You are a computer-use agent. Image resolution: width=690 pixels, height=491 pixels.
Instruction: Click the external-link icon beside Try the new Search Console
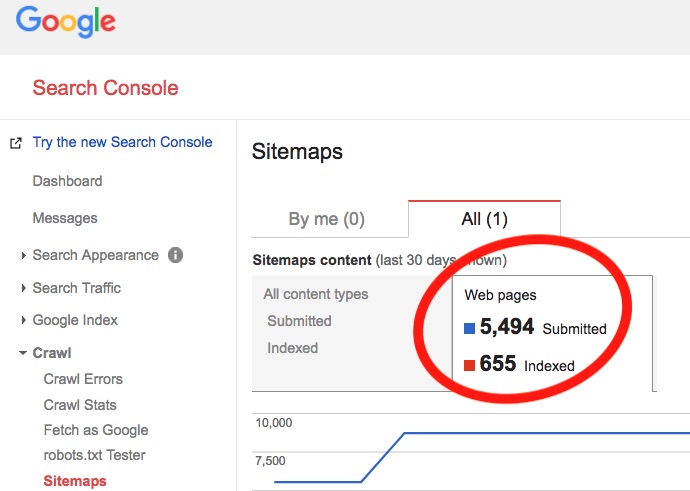click(x=16, y=143)
